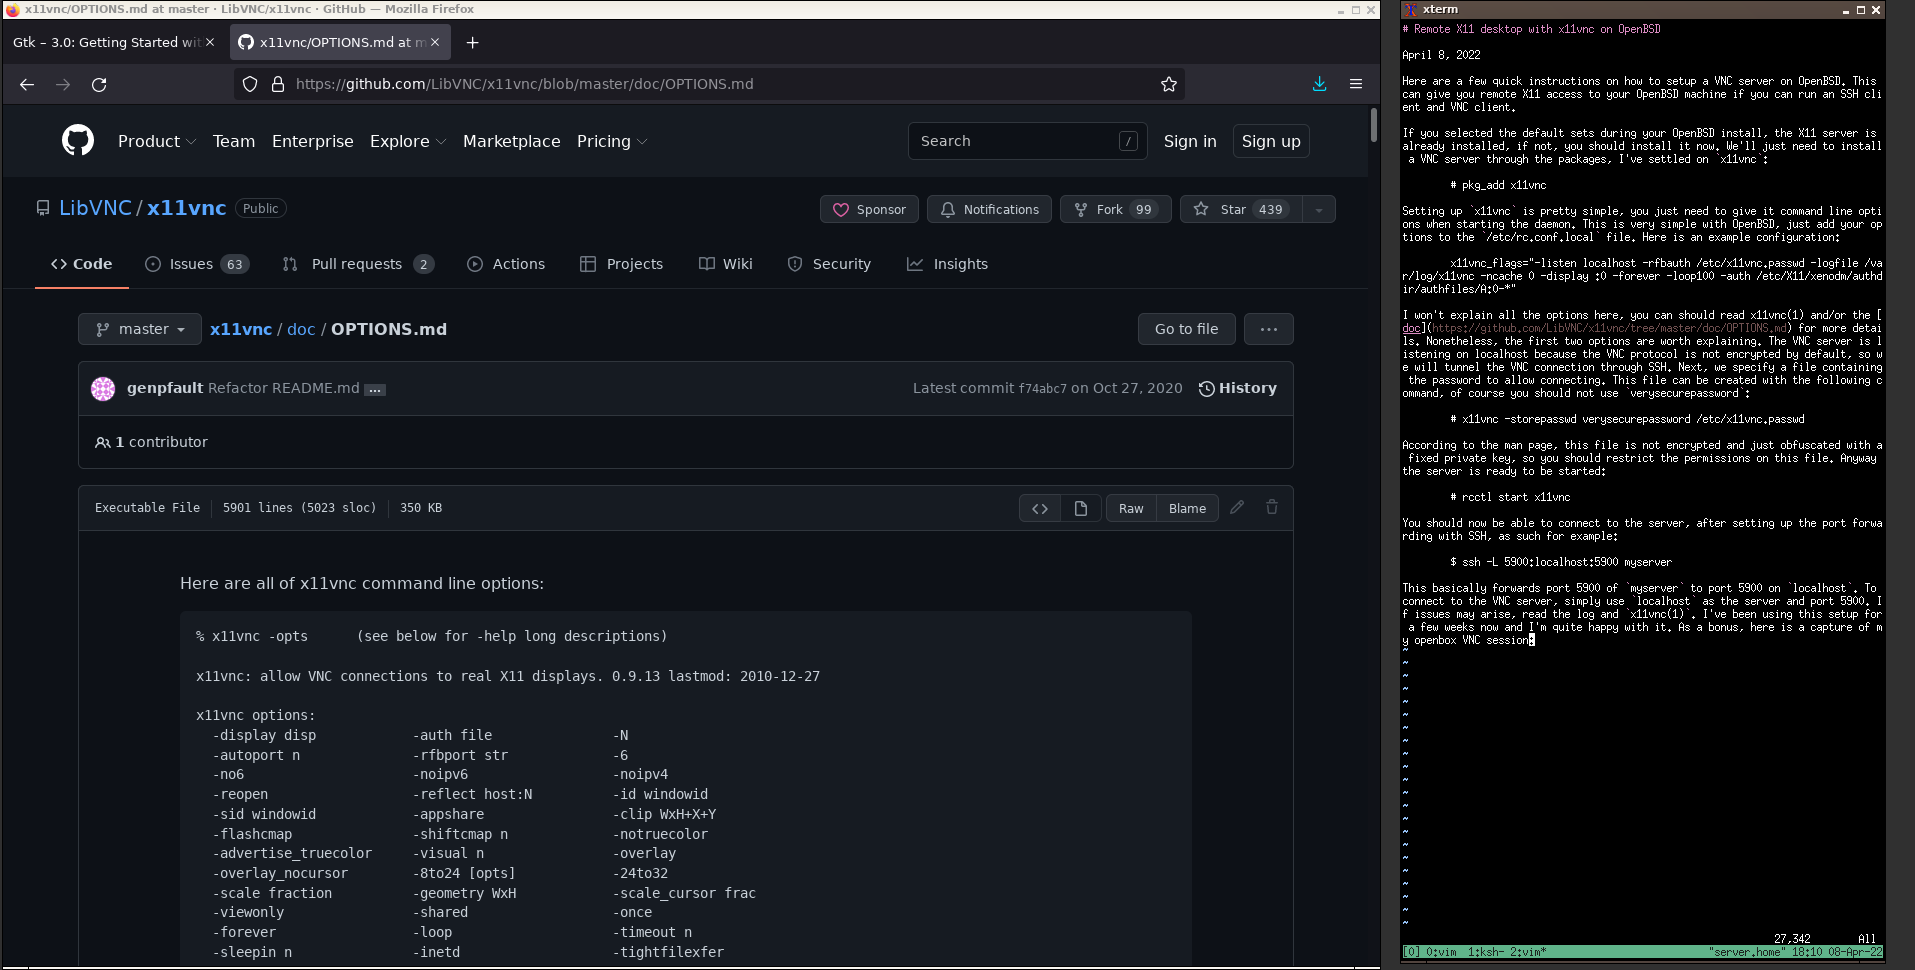This screenshot has height=970, width=1915.
Task: Open commit f74abc7 link
Action: (x=1042, y=389)
